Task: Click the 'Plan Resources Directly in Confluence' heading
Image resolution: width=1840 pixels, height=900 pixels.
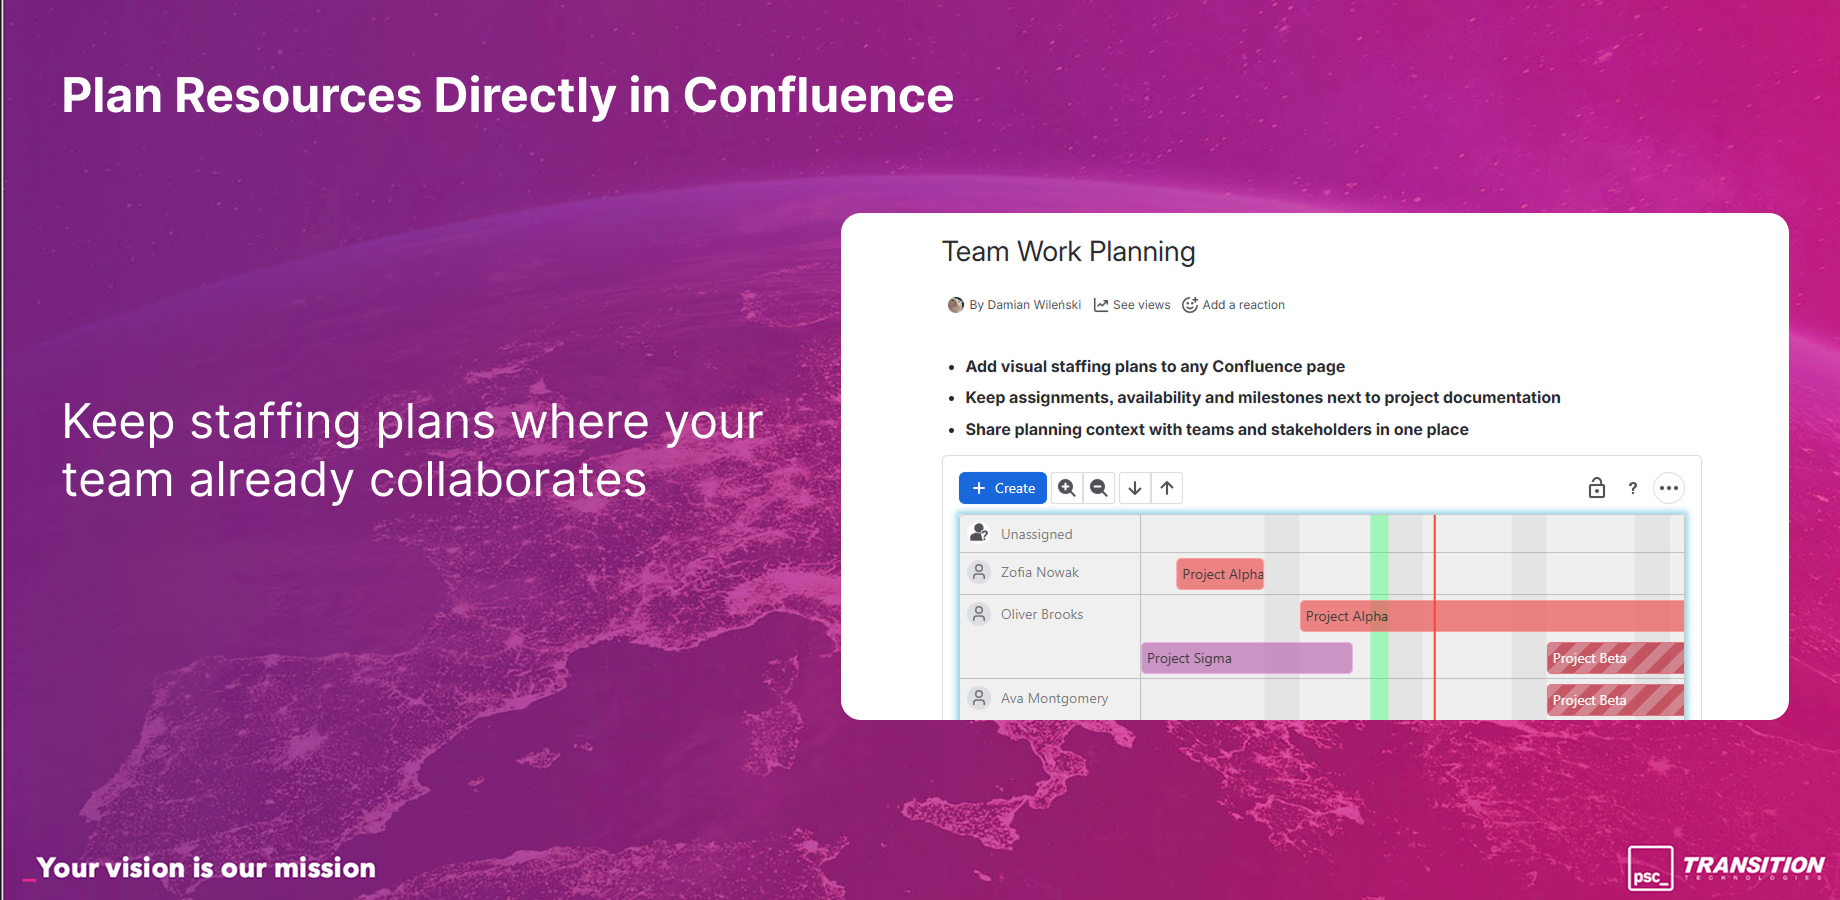Action: point(508,97)
